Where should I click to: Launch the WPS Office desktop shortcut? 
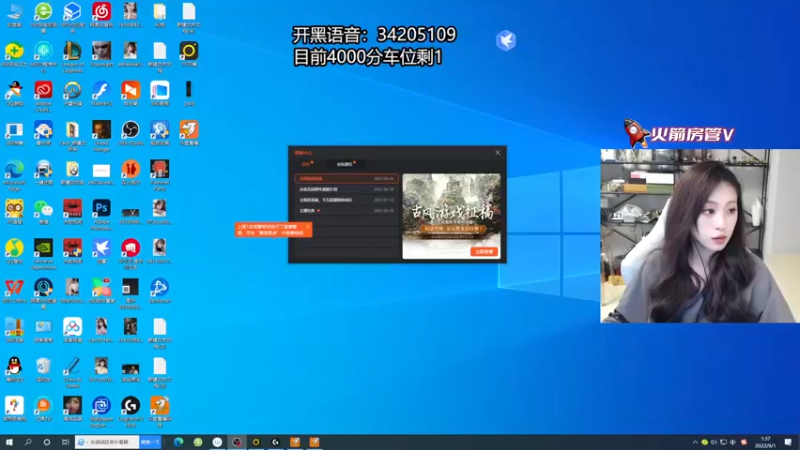tap(14, 291)
